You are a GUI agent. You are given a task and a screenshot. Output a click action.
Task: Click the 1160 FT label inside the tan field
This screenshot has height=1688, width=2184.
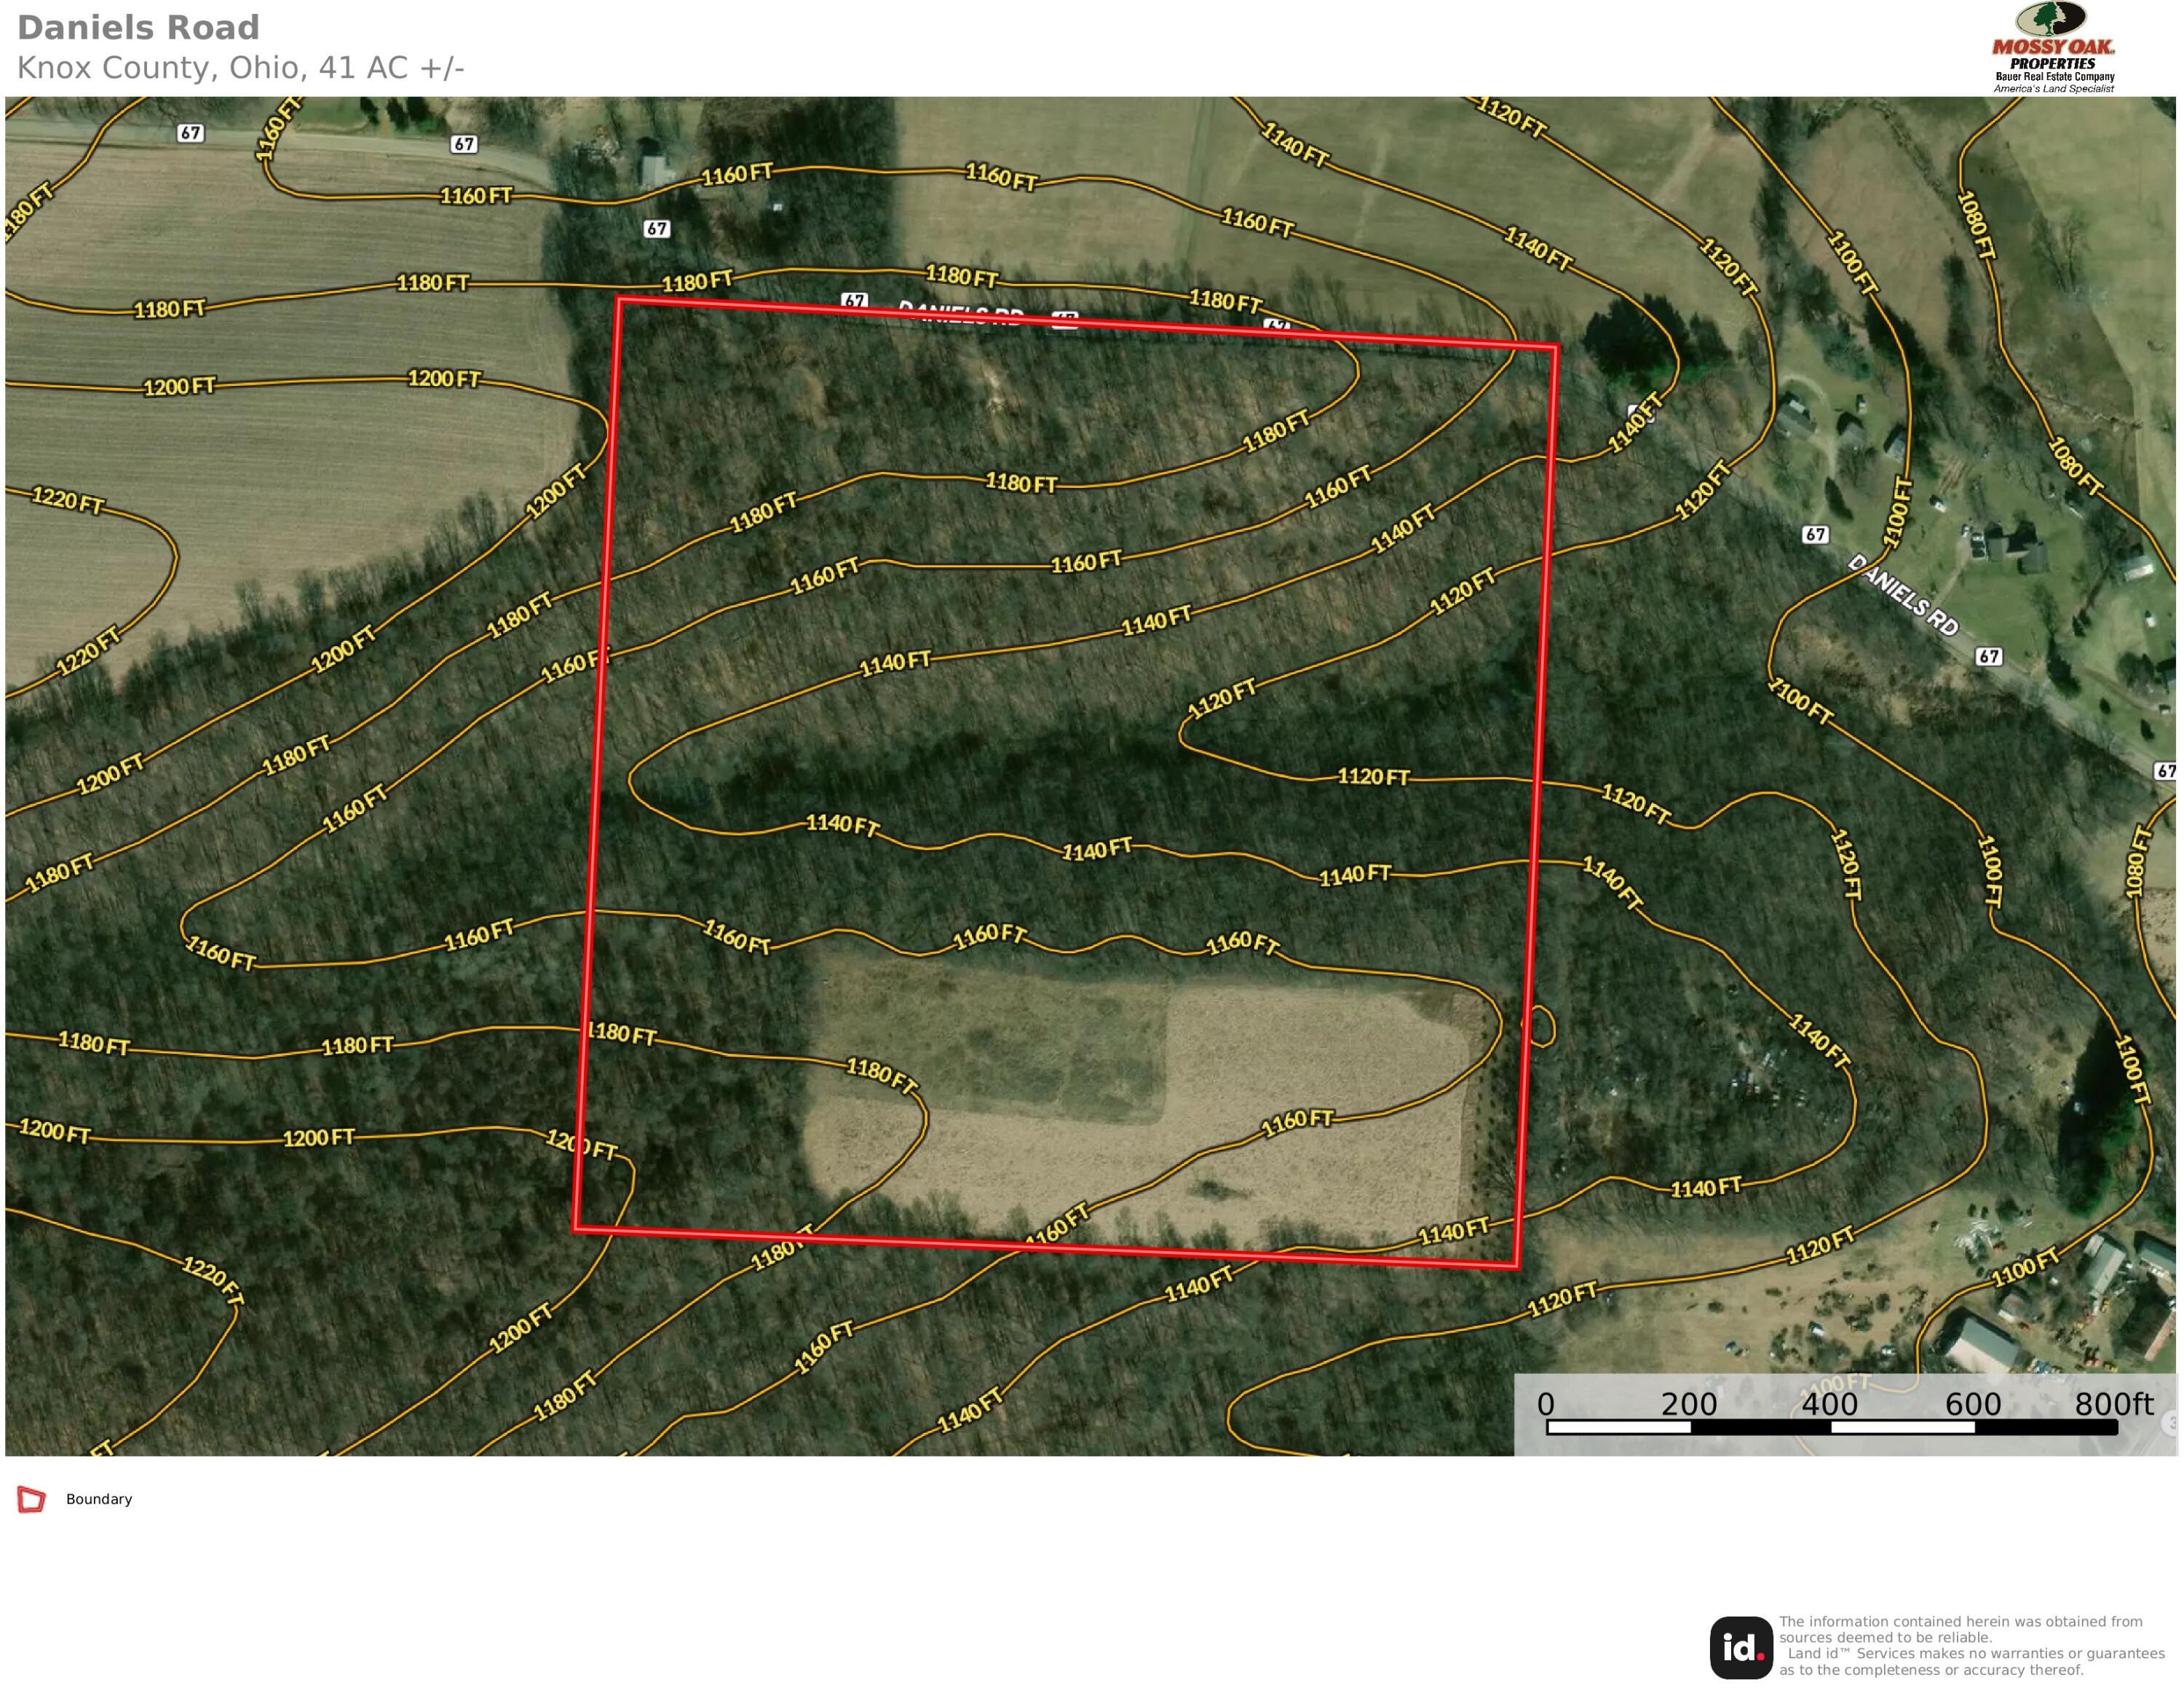click(1297, 1122)
